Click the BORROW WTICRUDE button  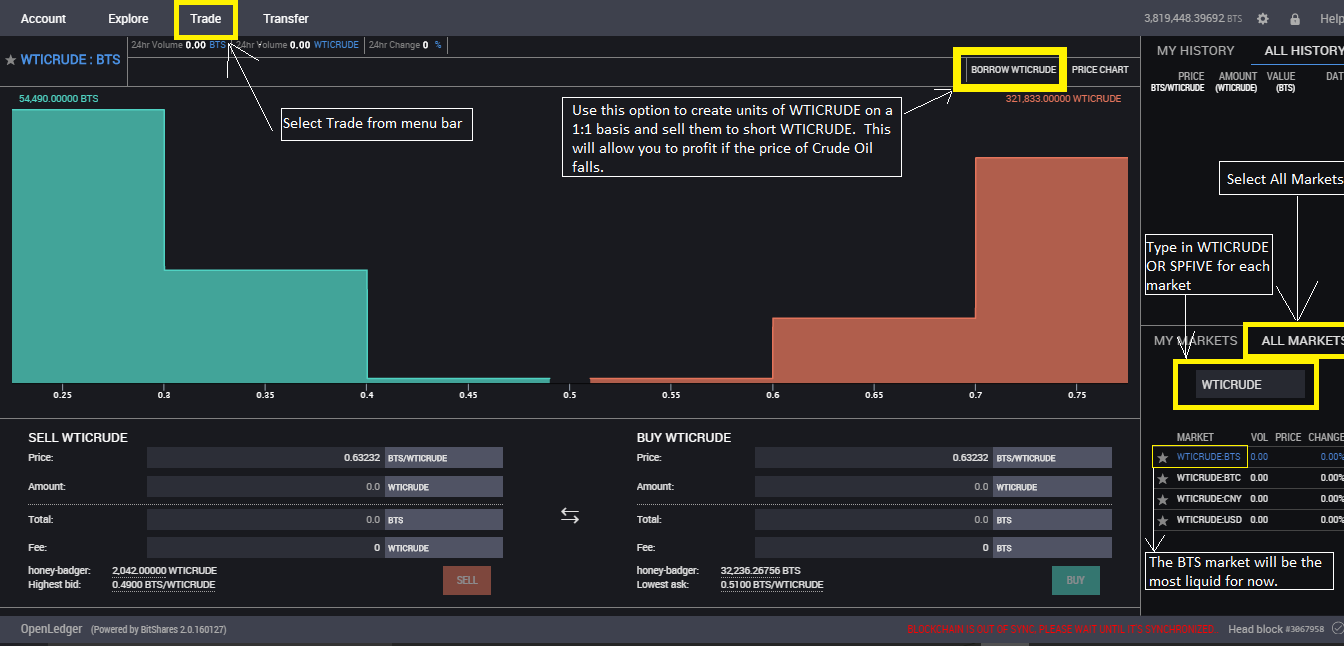click(x=1013, y=70)
